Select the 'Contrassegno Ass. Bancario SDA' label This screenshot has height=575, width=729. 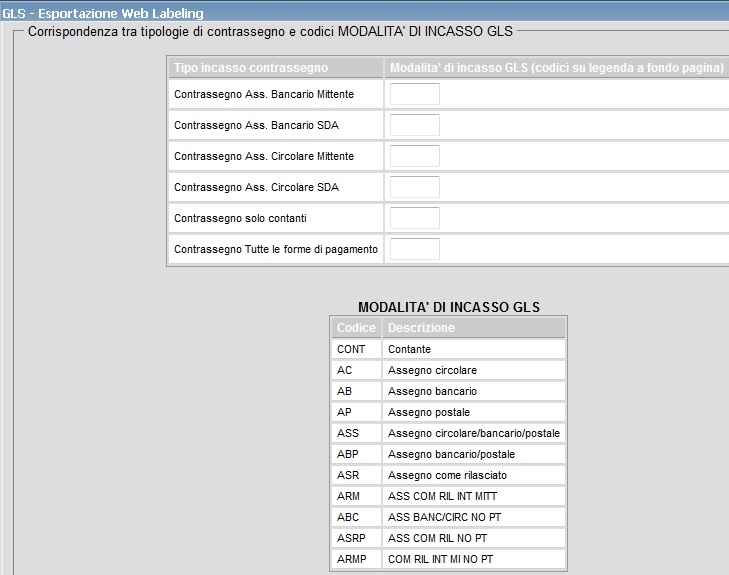257,126
